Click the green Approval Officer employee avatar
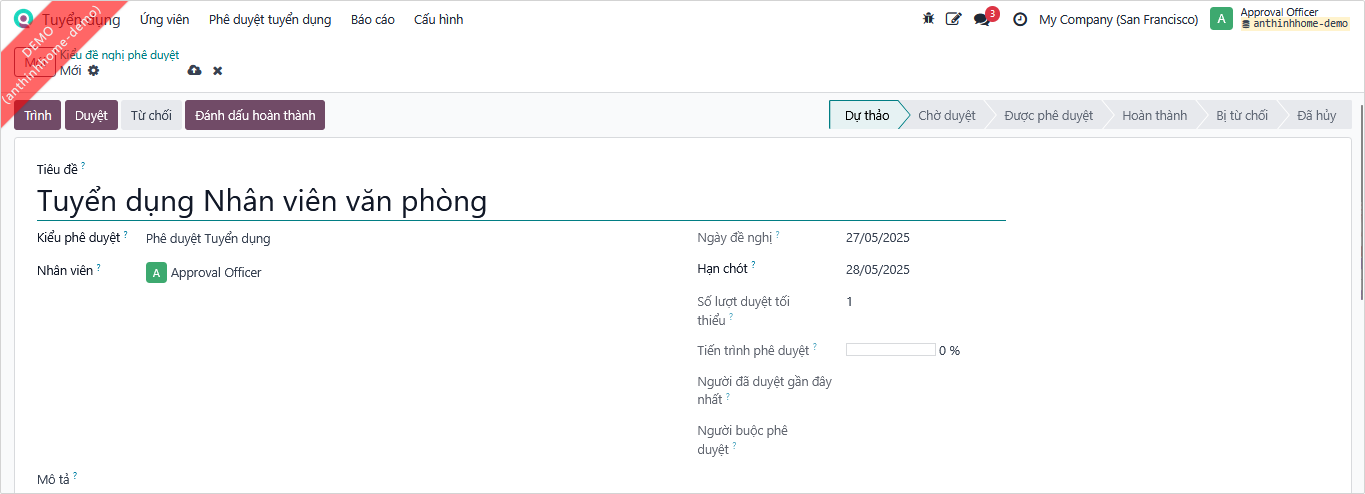 [x=156, y=272]
